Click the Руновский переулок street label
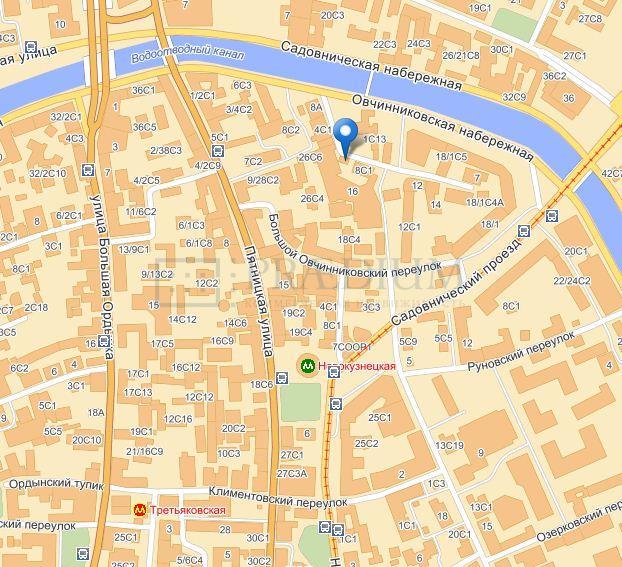 521,352
